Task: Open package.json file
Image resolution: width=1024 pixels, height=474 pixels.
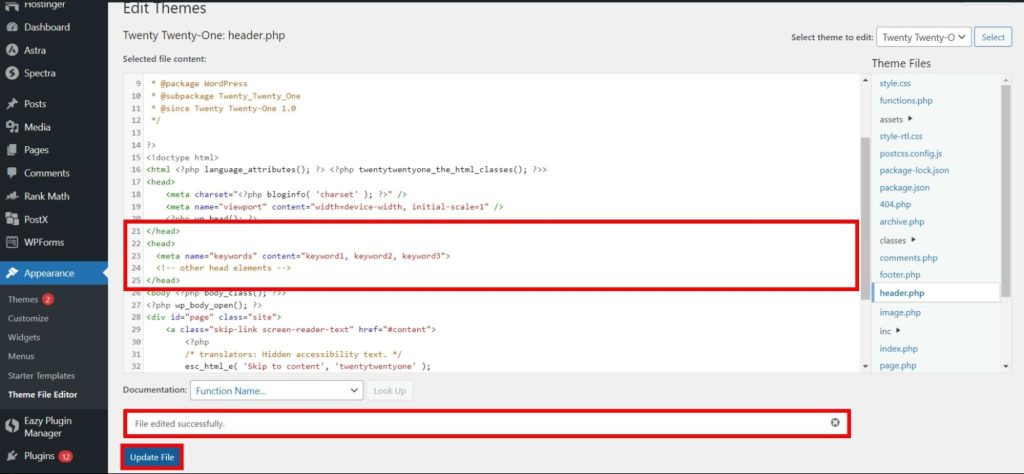Action: click(904, 187)
